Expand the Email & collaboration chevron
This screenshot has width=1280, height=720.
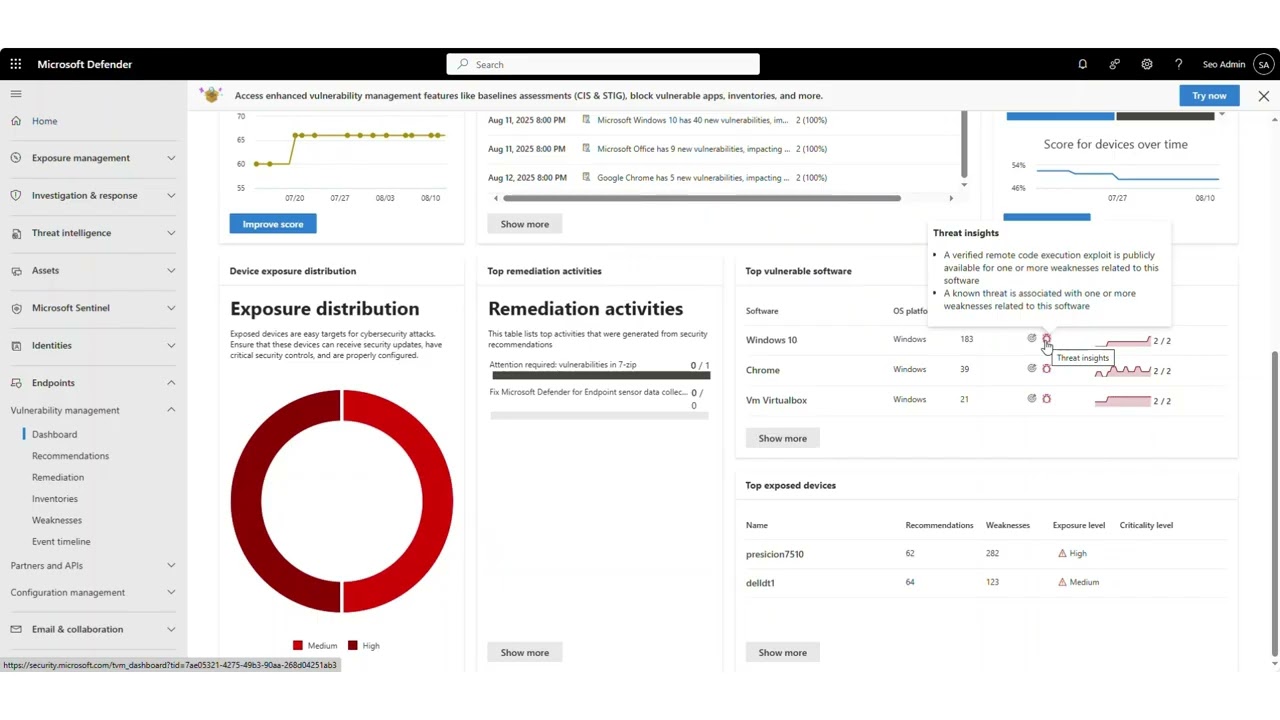[x=171, y=629]
